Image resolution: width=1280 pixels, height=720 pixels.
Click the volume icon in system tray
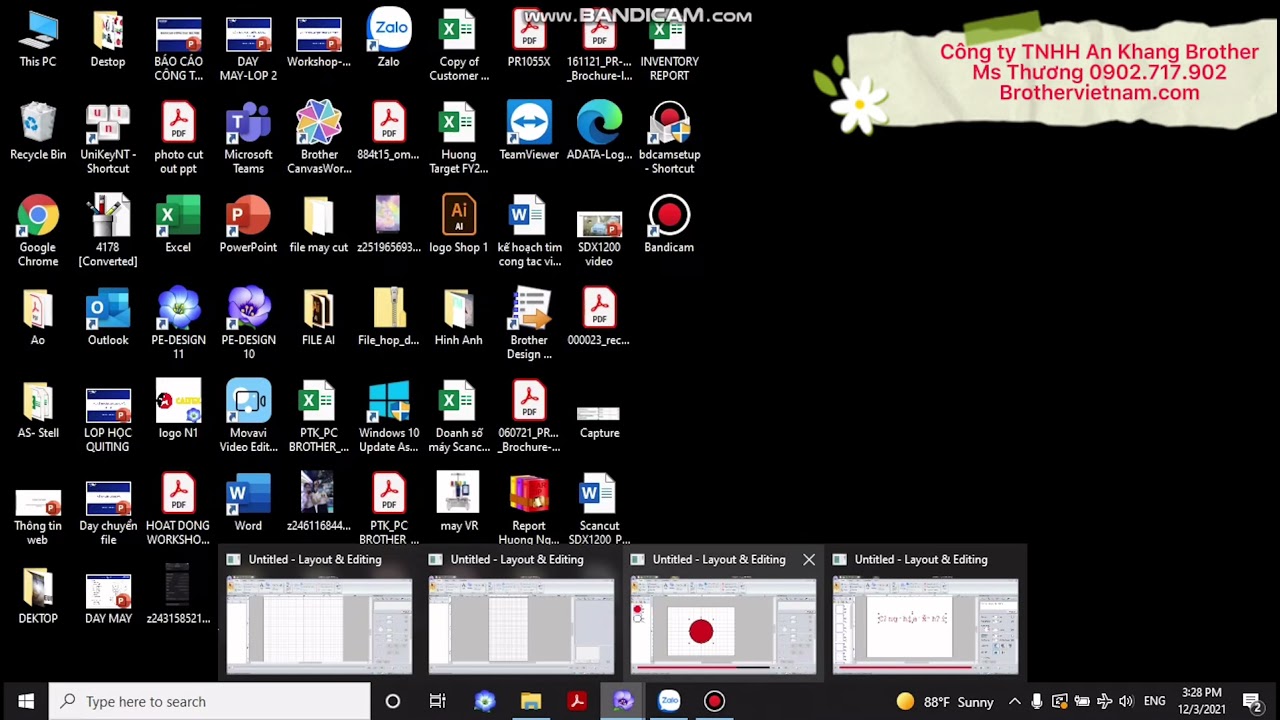pyautogui.click(x=1126, y=701)
